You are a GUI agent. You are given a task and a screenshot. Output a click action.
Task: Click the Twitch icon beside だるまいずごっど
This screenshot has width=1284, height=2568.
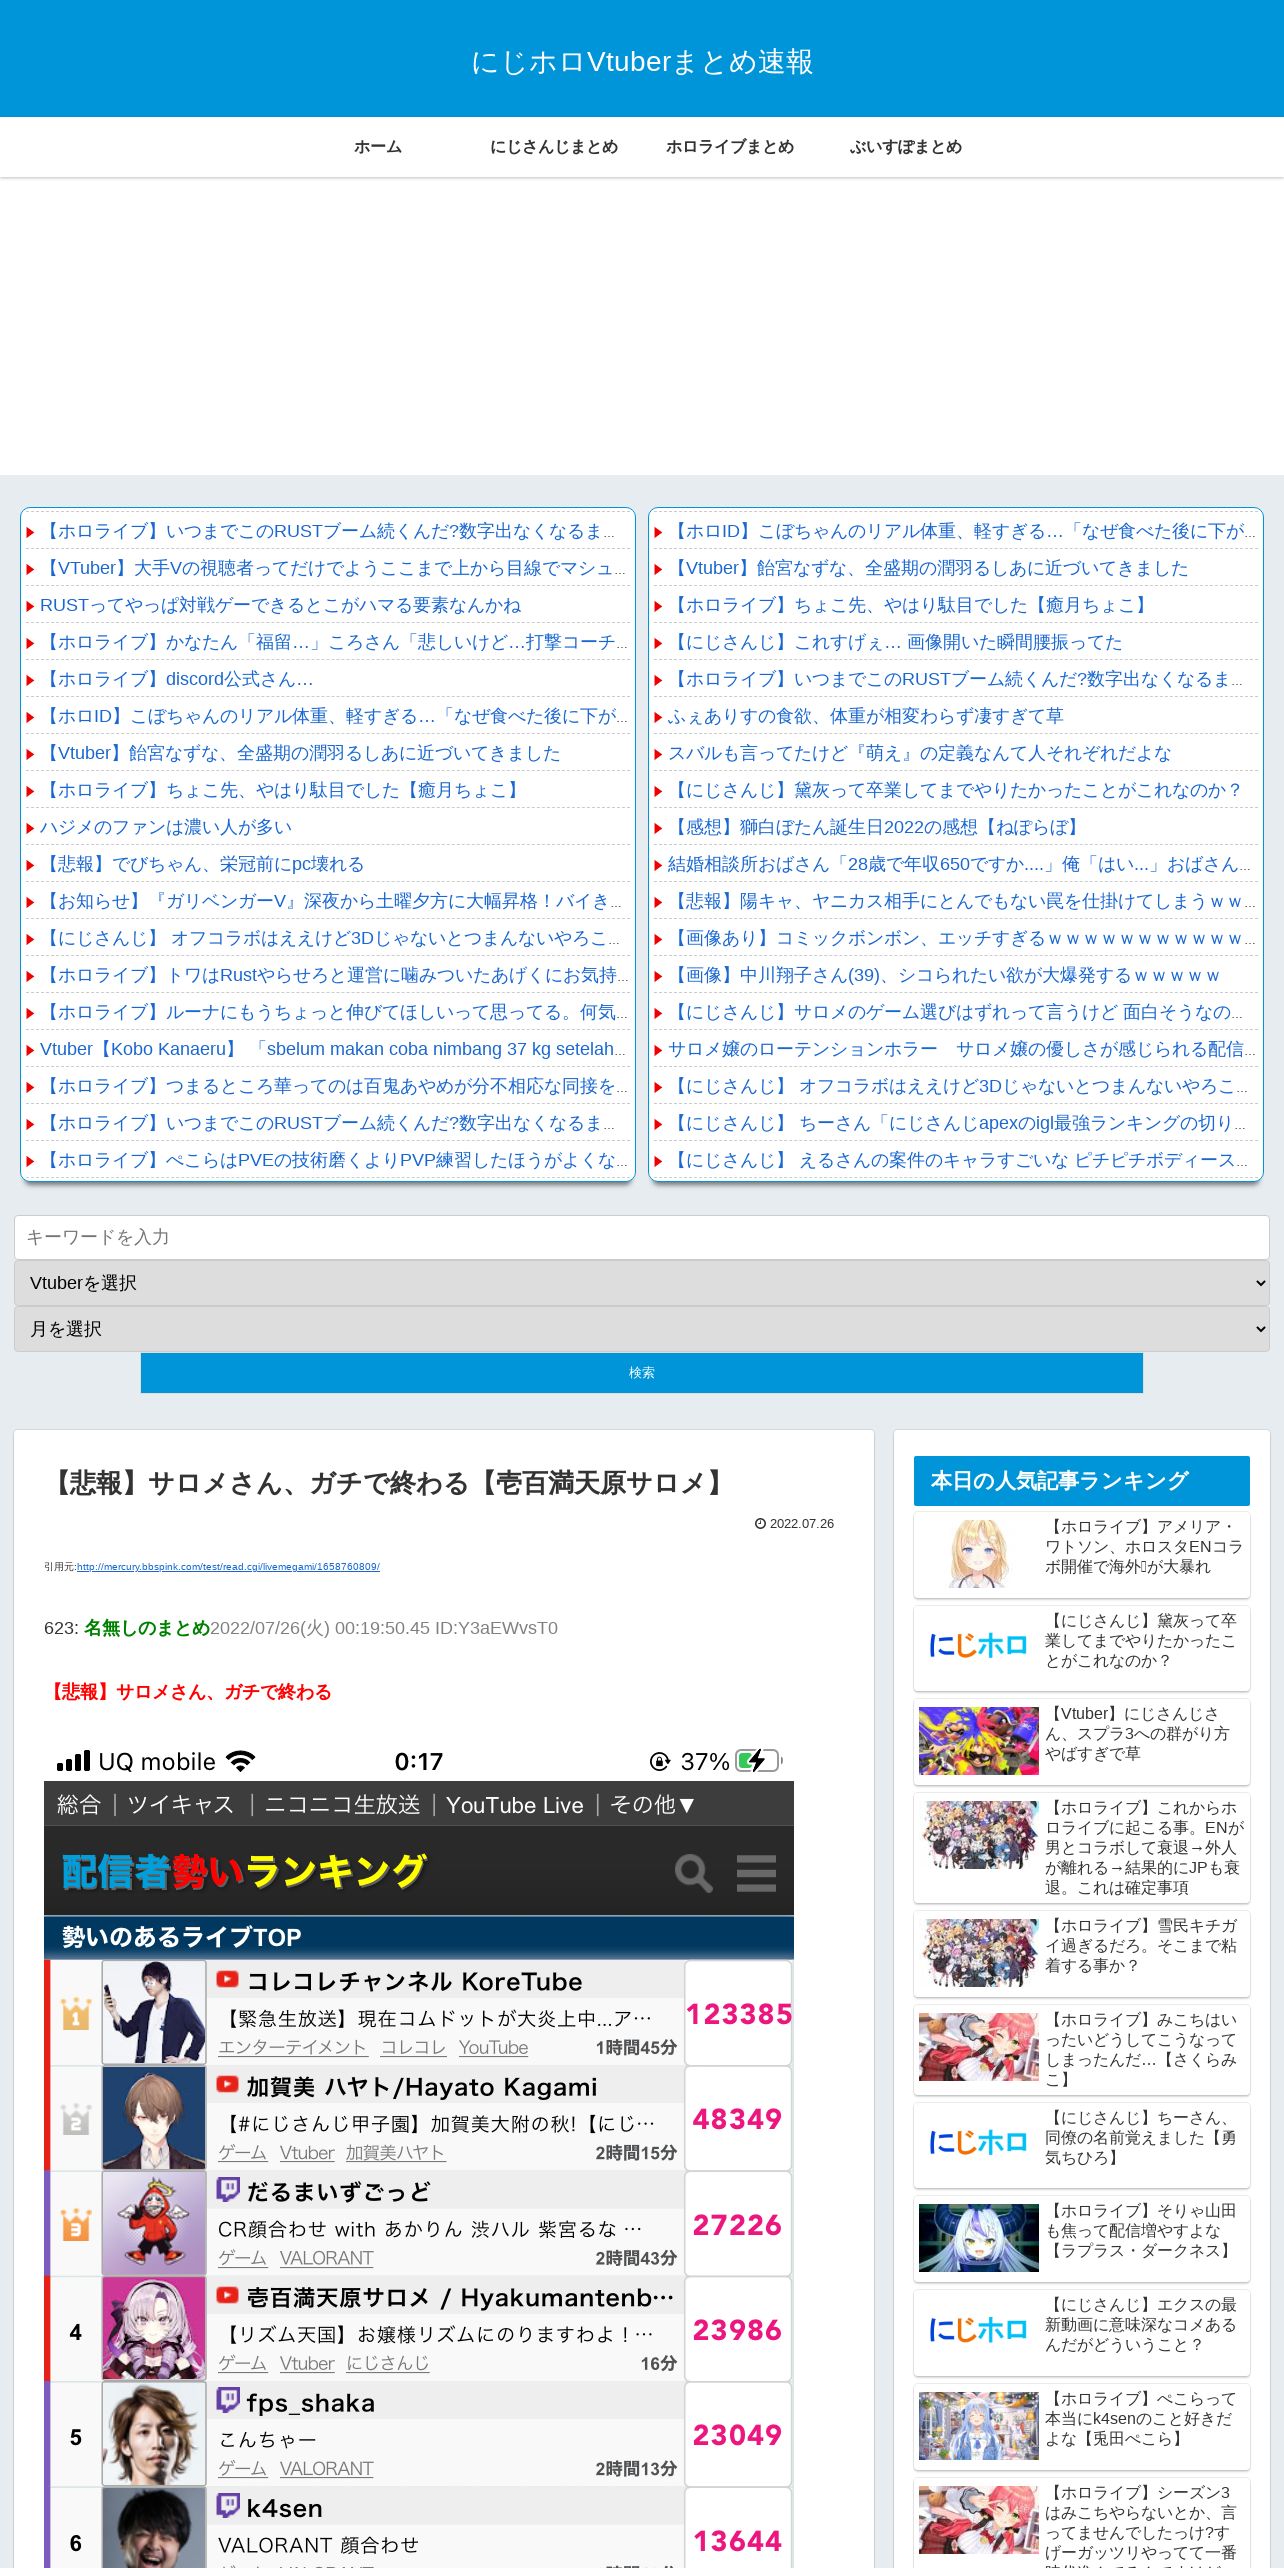pyautogui.click(x=228, y=2190)
